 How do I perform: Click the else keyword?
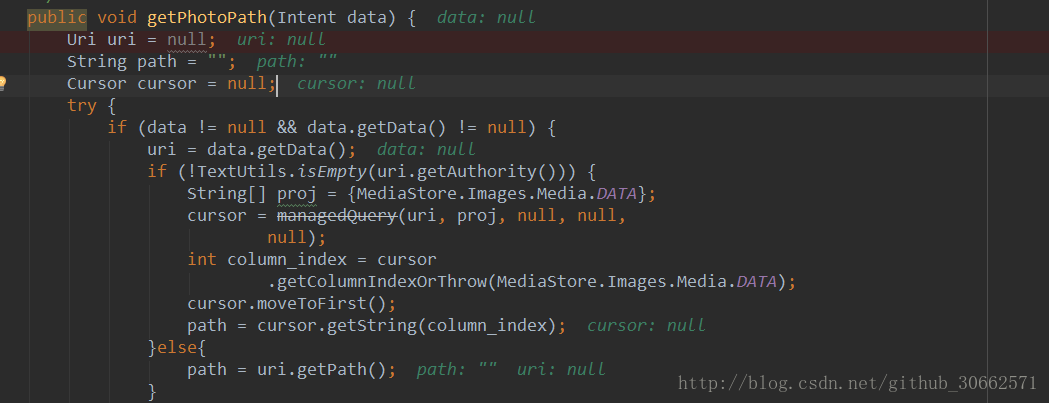pos(177,348)
